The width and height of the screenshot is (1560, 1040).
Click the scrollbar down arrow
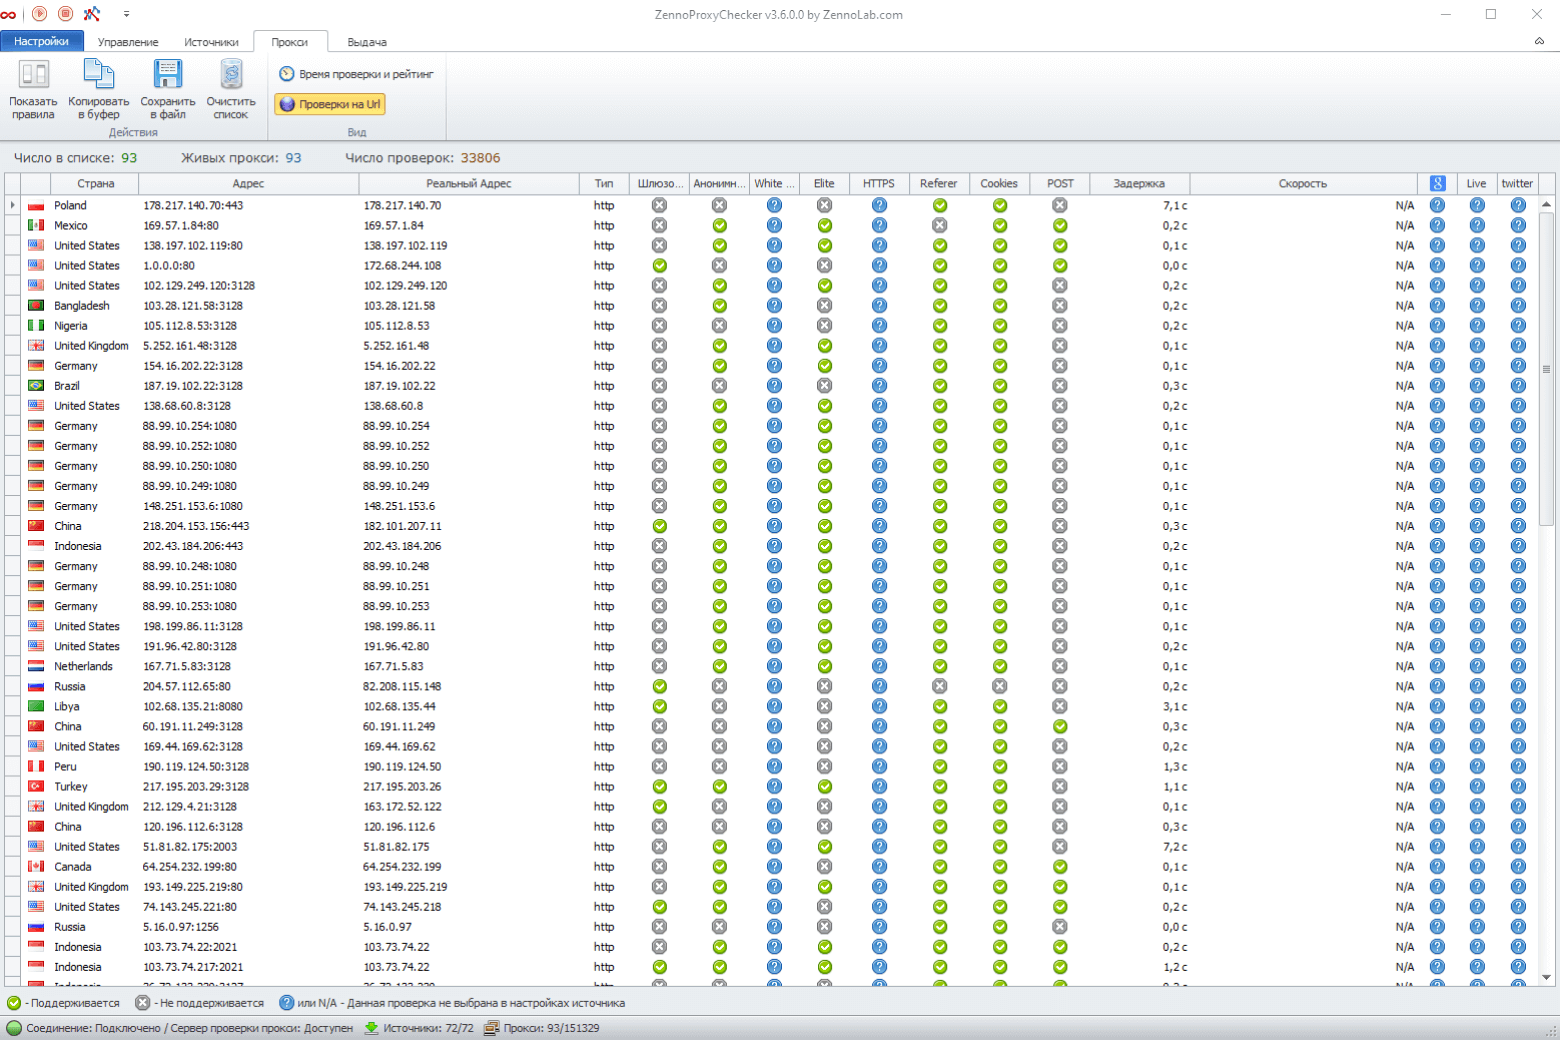1546,977
